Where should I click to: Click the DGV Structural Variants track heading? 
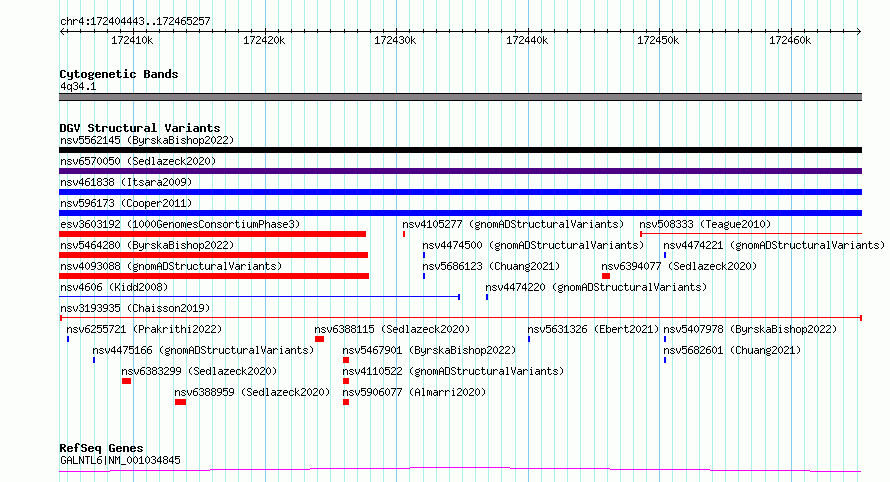click(x=140, y=128)
